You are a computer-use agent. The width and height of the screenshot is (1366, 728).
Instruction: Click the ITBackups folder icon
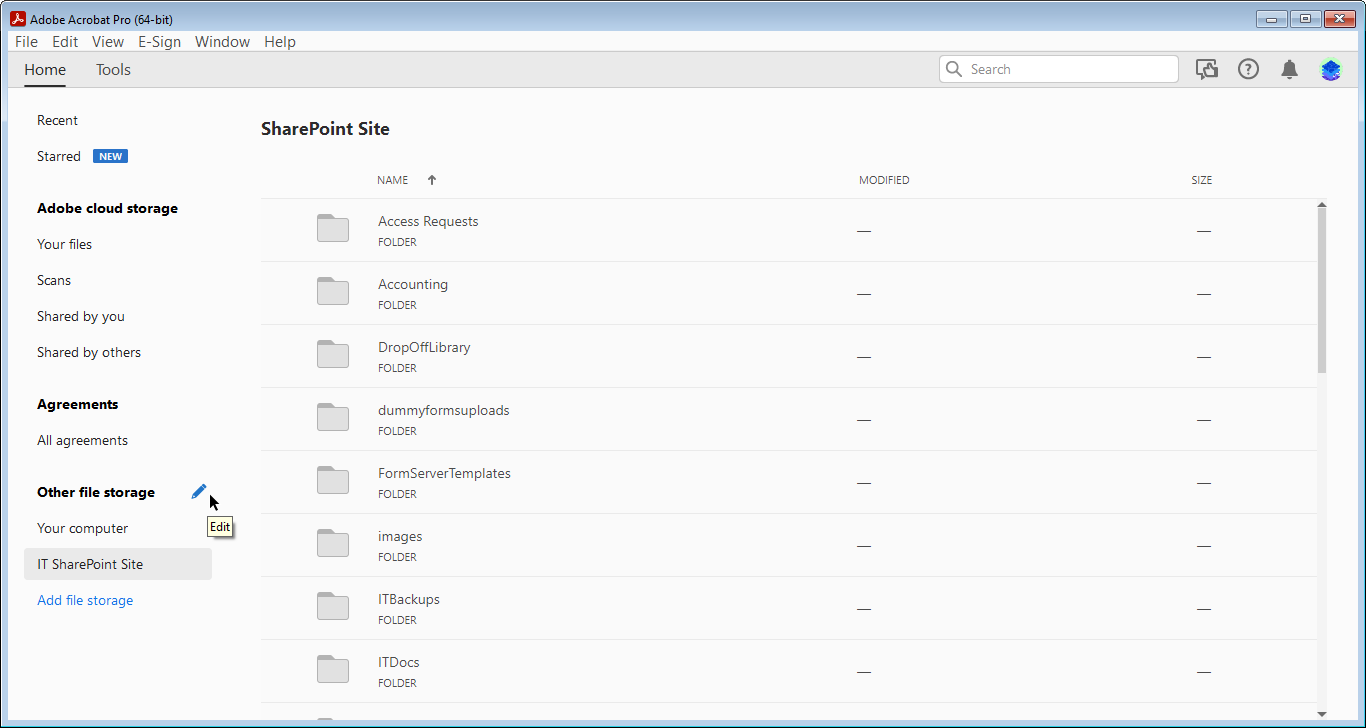(333, 606)
